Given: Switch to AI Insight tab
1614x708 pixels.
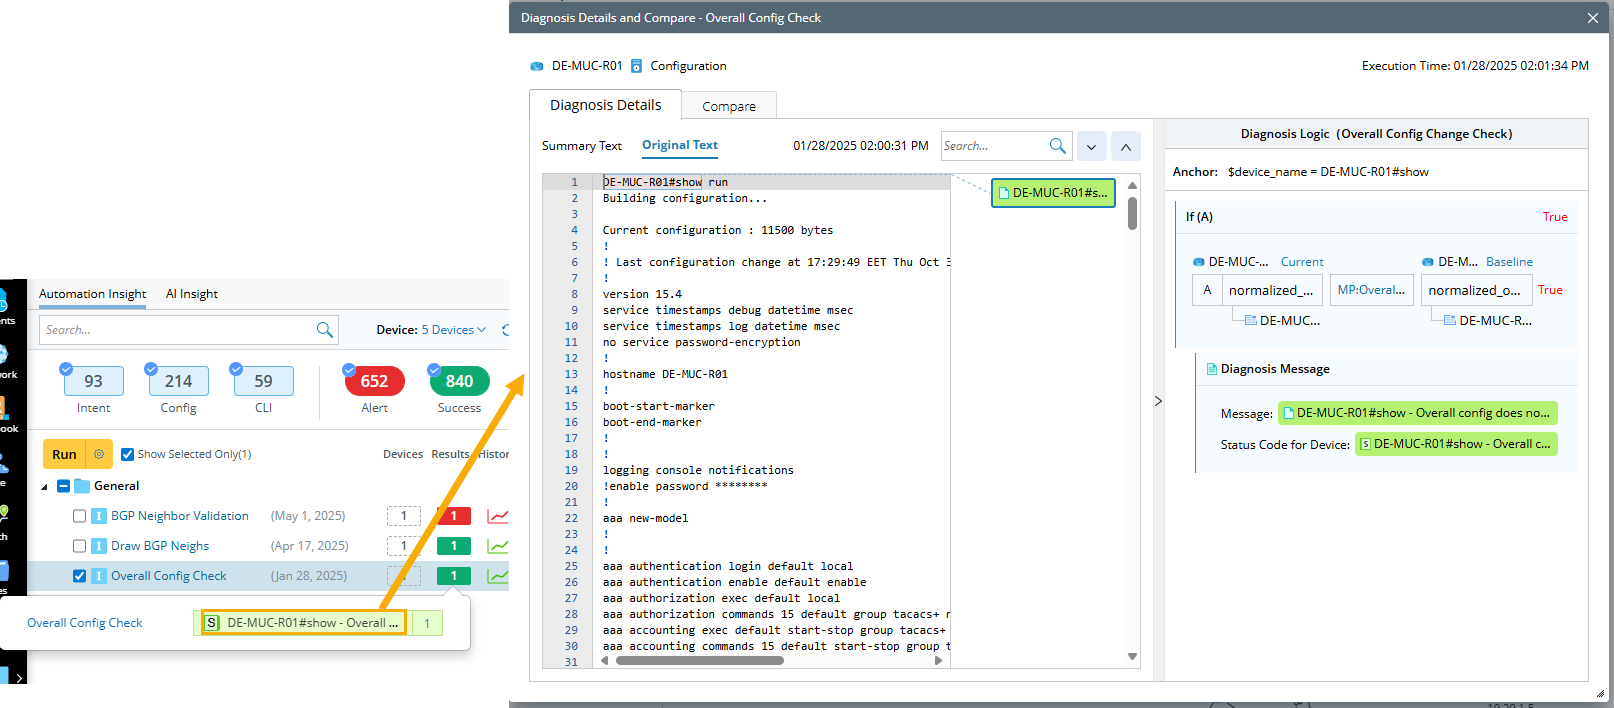Looking at the screenshot, I should click(191, 294).
